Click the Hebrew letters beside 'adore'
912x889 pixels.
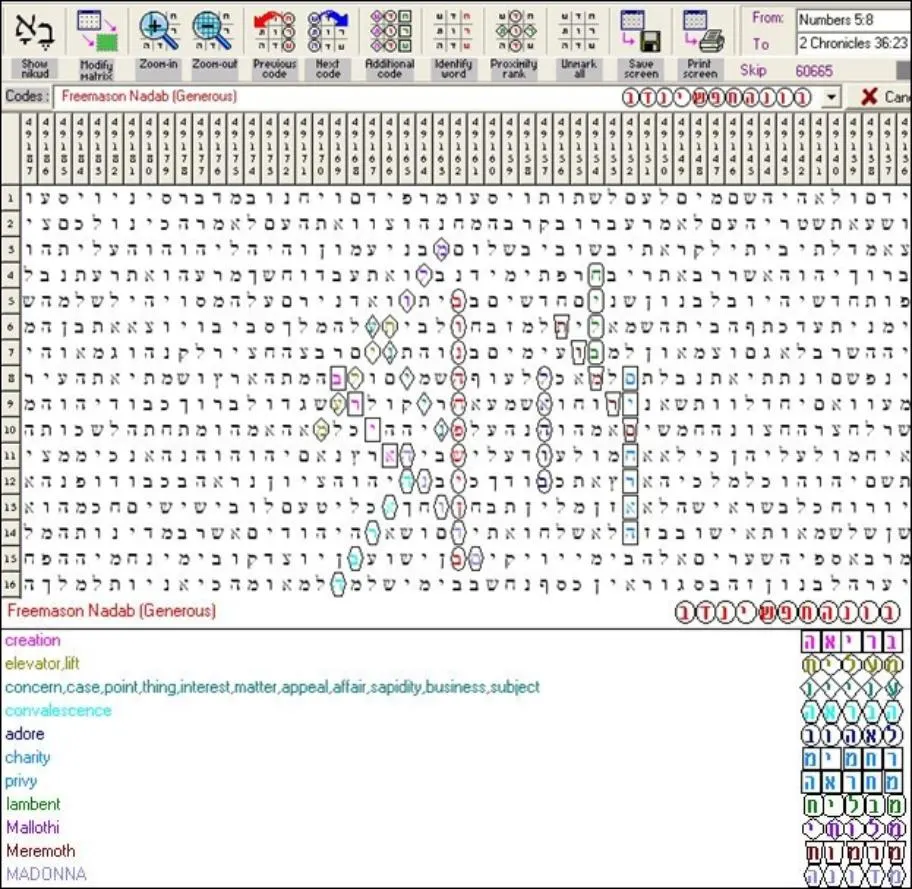pyautogui.click(x=852, y=735)
